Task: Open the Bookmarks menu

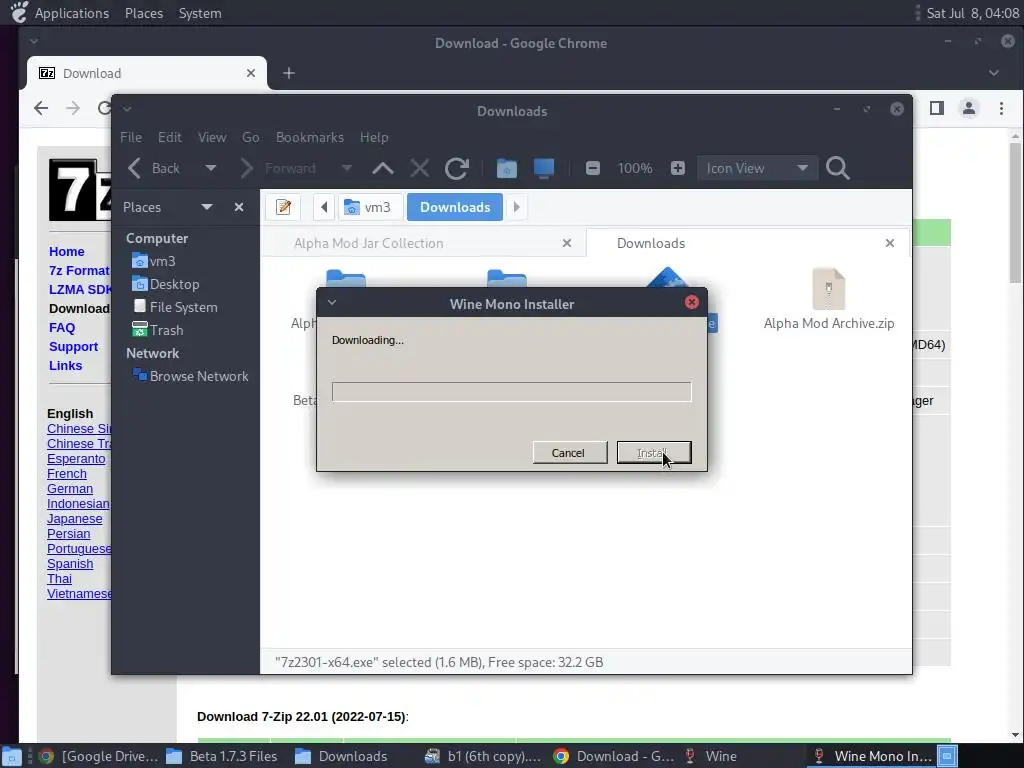Action: point(310,137)
